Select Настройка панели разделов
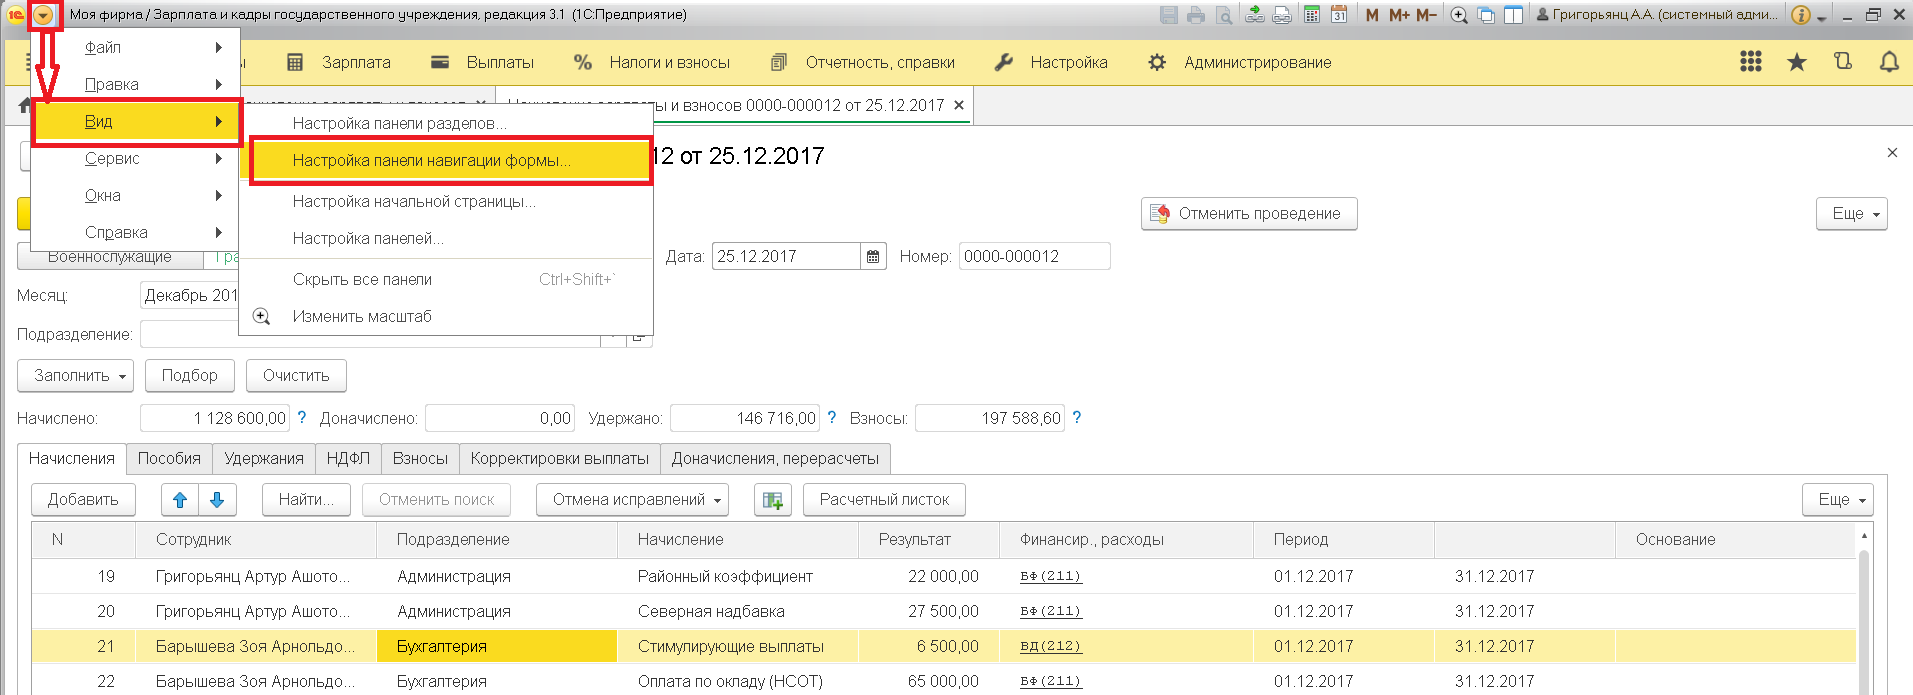Image resolution: width=1913 pixels, height=695 pixels. point(446,123)
